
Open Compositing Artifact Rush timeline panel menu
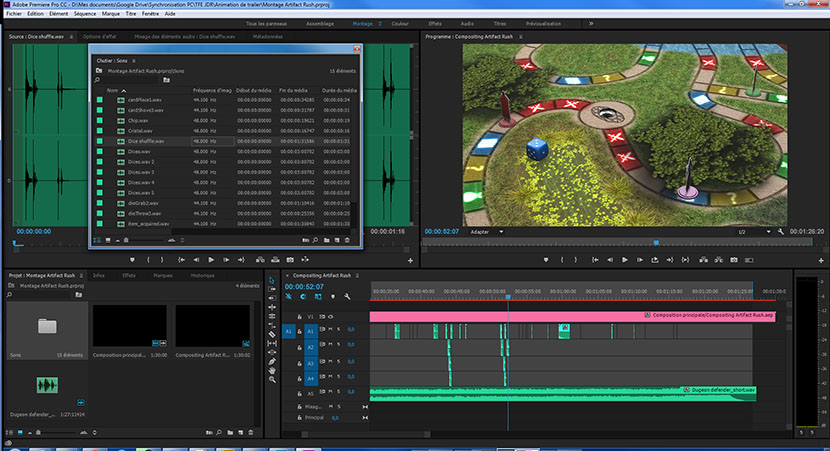point(357,275)
